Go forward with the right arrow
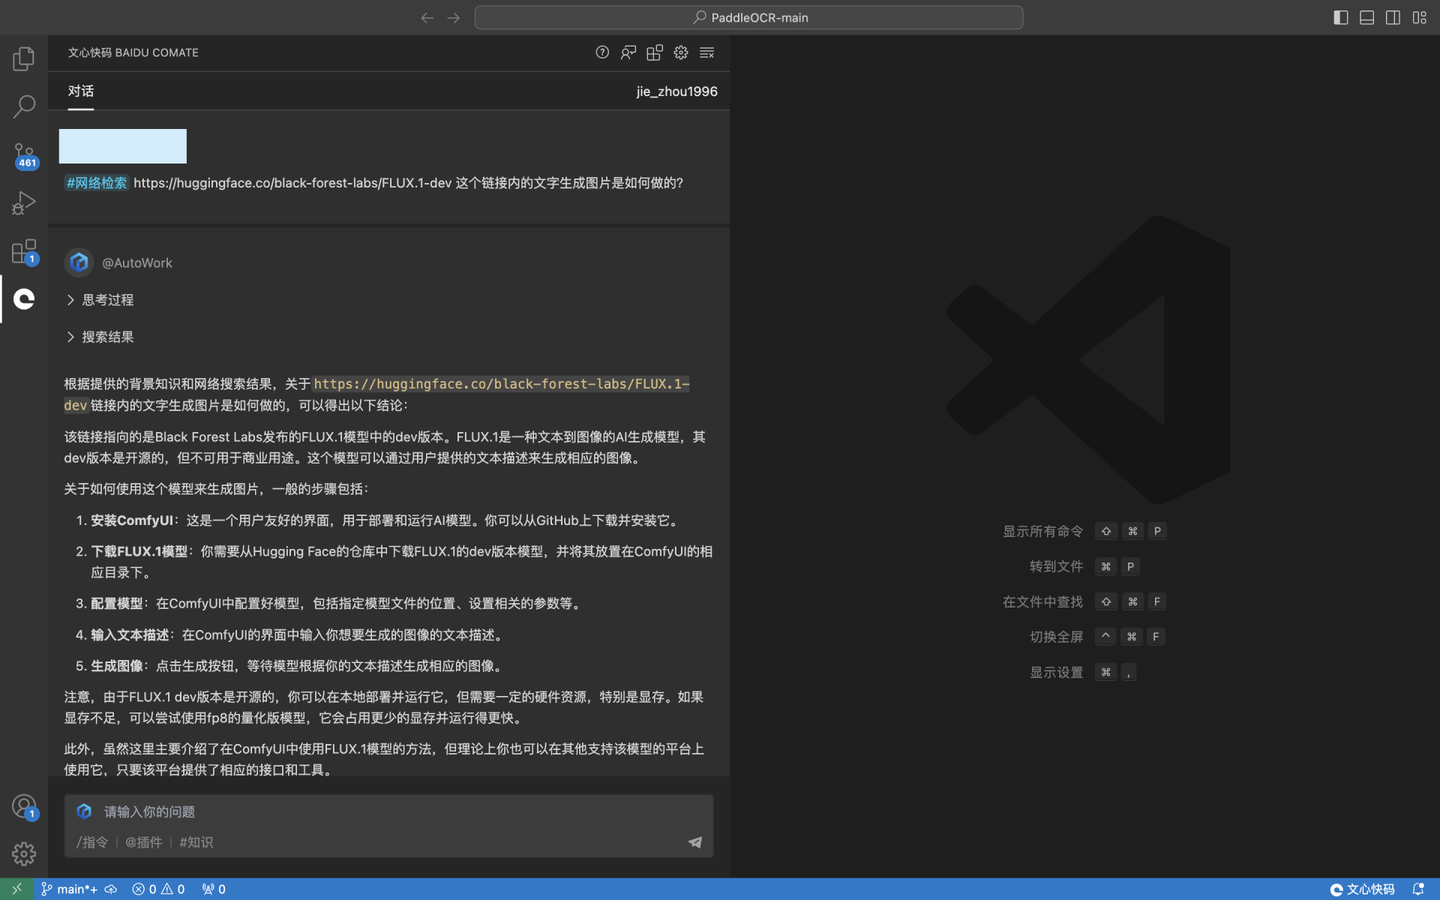 tap(453, 17)
